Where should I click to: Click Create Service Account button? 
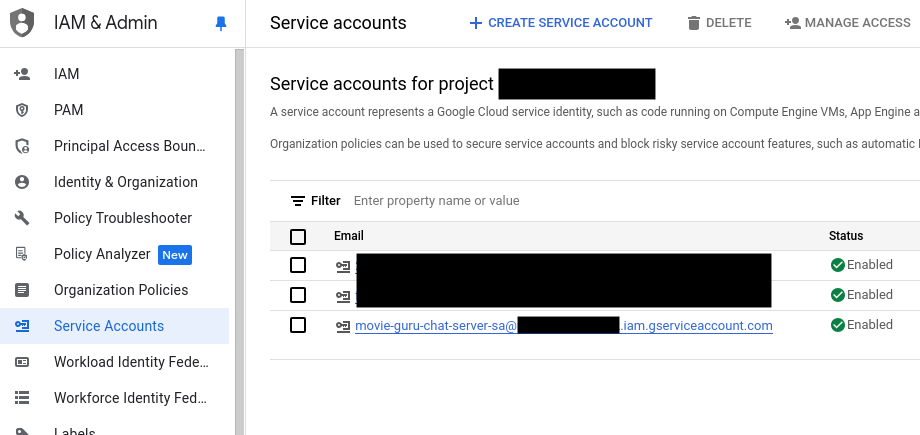[561, 23]
